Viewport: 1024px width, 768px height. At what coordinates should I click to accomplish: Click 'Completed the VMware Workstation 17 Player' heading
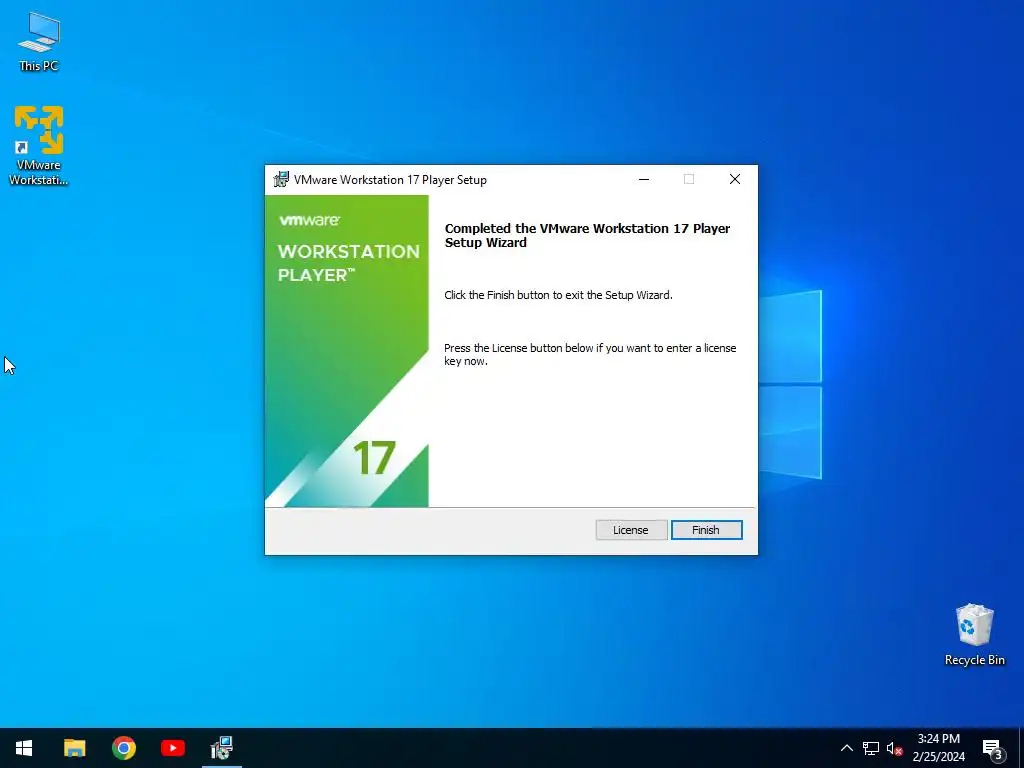tap(587, 235)
